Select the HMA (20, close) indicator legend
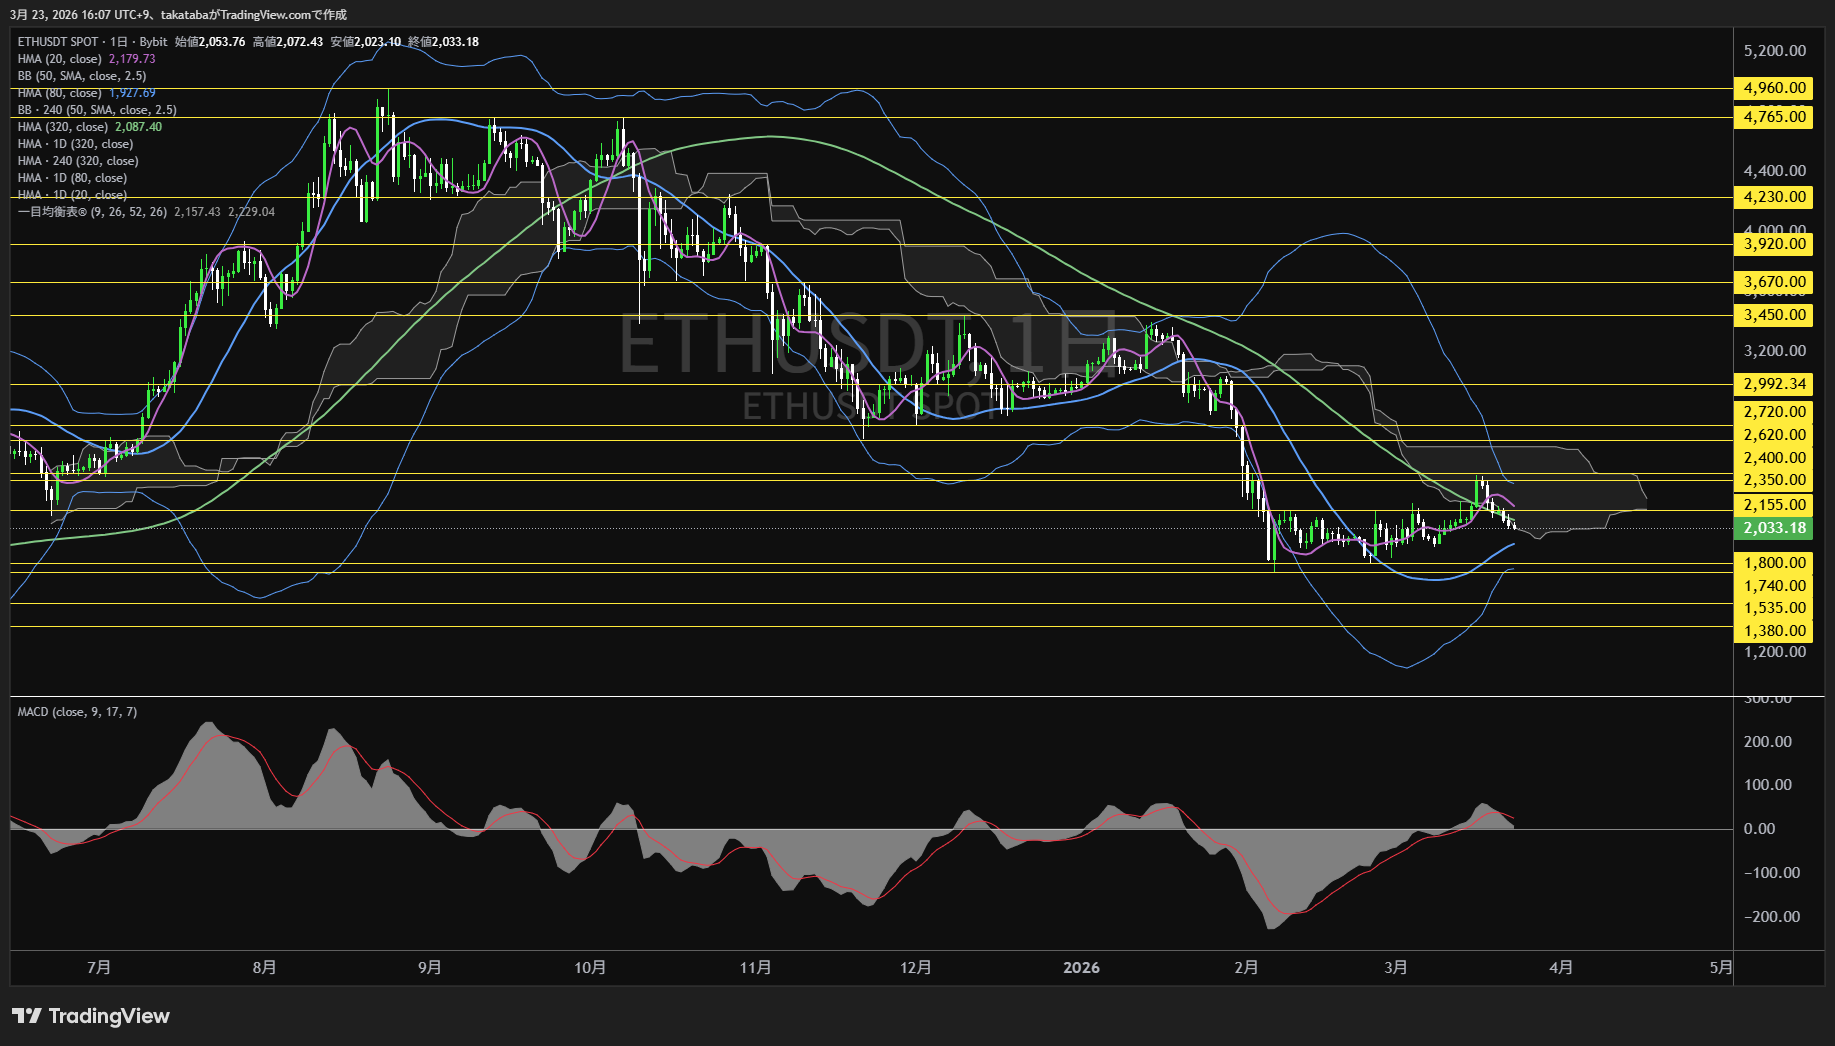The height and width of the screenshot is (1046, 1835). click(59, 59)
